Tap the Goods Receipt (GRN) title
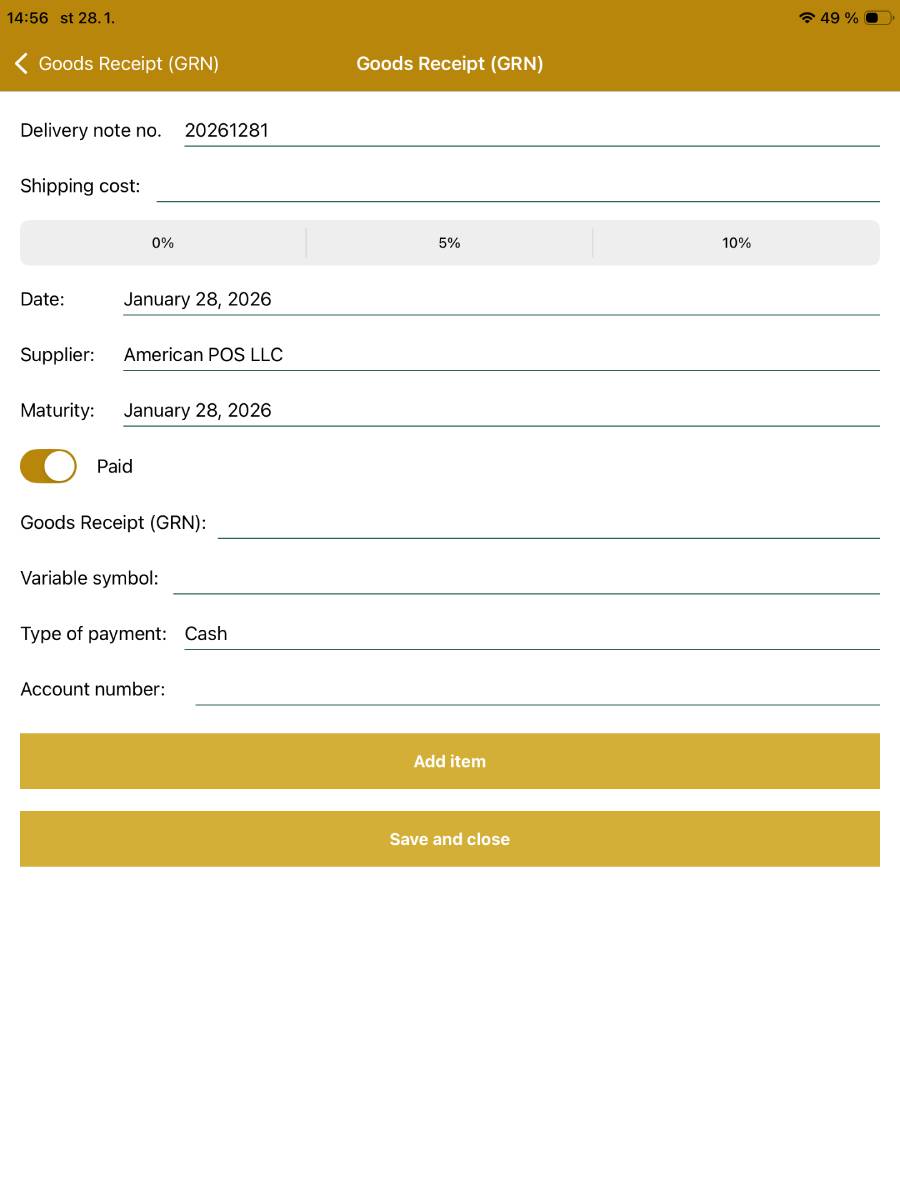900x1200 pixels. point(449,63)
